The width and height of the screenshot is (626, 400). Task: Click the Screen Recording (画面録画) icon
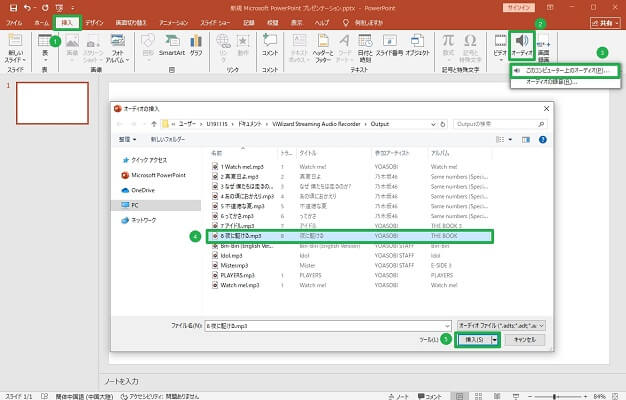pyautogui.click(x=544, y=48)
